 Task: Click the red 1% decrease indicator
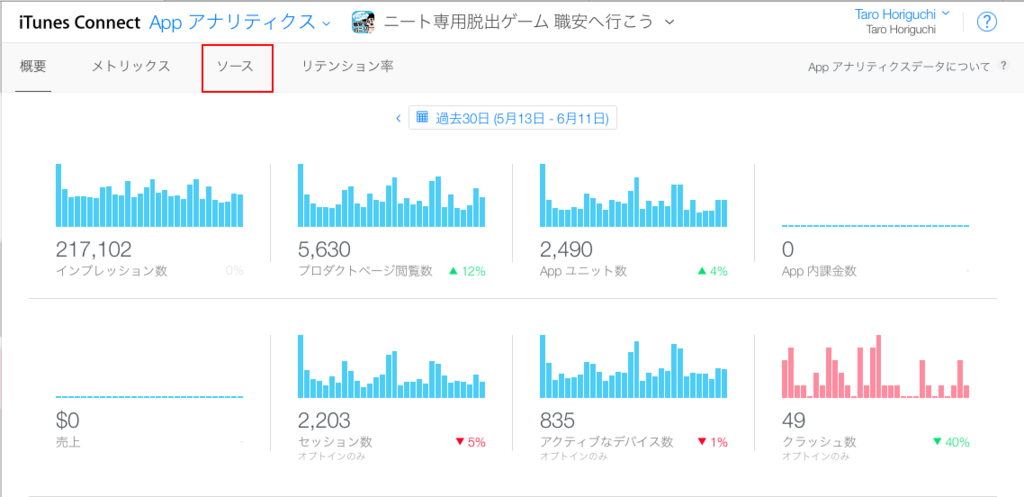point(712,442)
